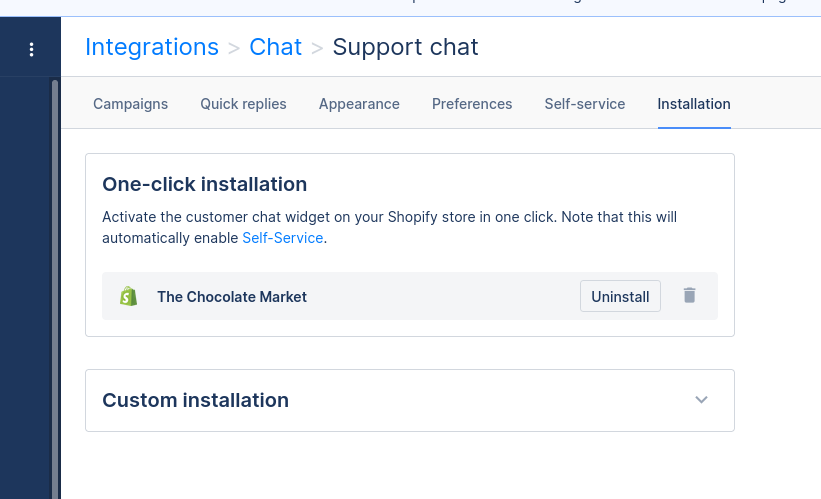This screenshot has width=821, height=499.
Task: Follow the Self-Service link in description
Action: tap(283, 238)
